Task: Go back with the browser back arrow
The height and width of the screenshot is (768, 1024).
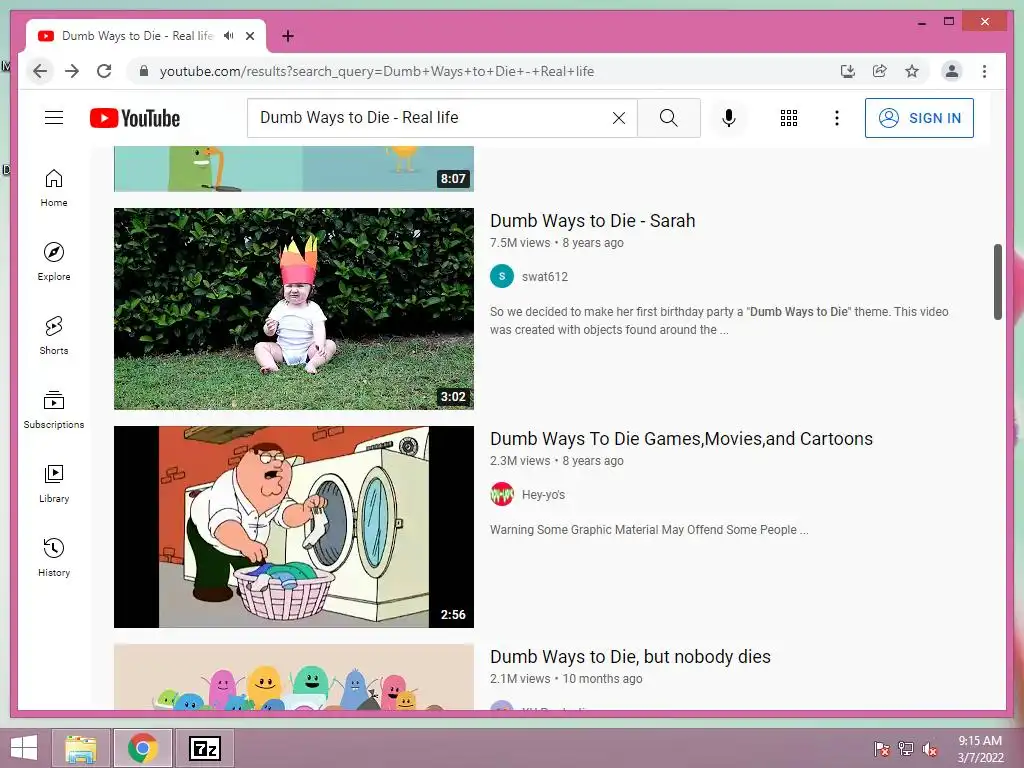Action: point(40,71)
